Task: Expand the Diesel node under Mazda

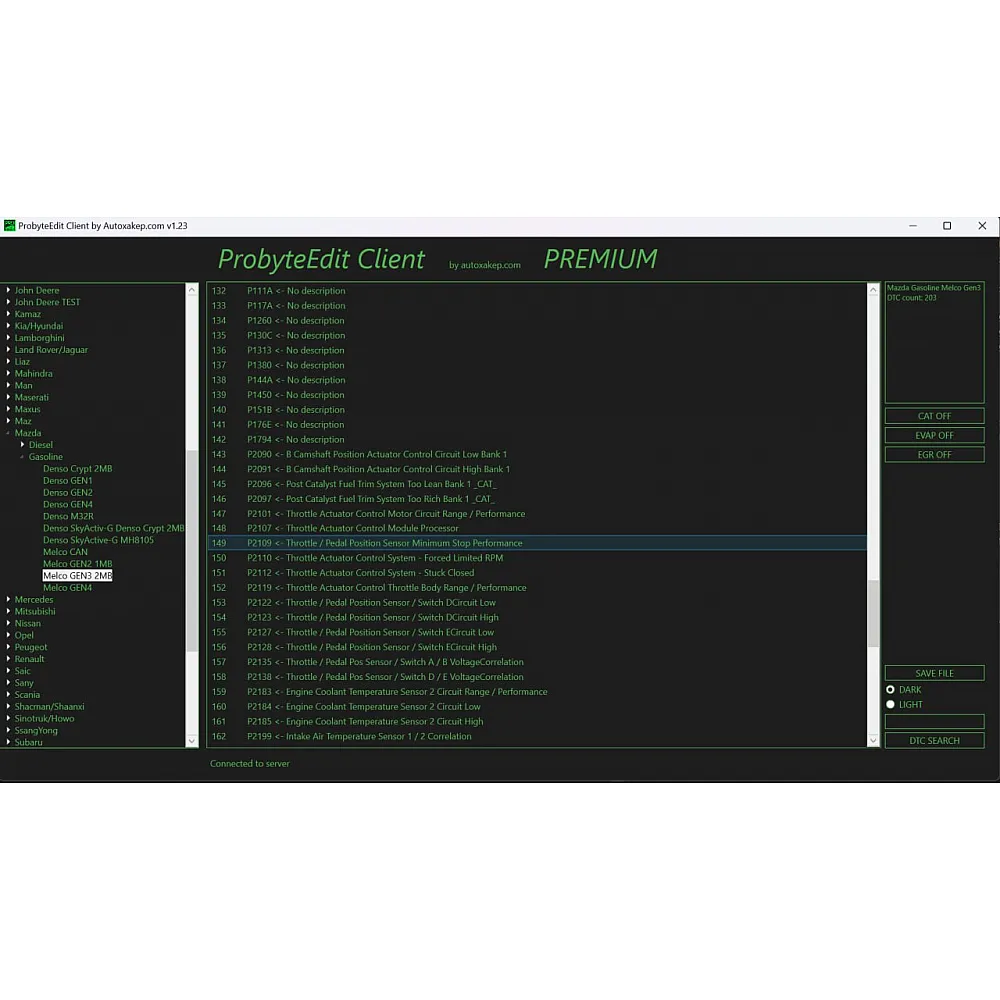Action: click(x=23, y=445)
